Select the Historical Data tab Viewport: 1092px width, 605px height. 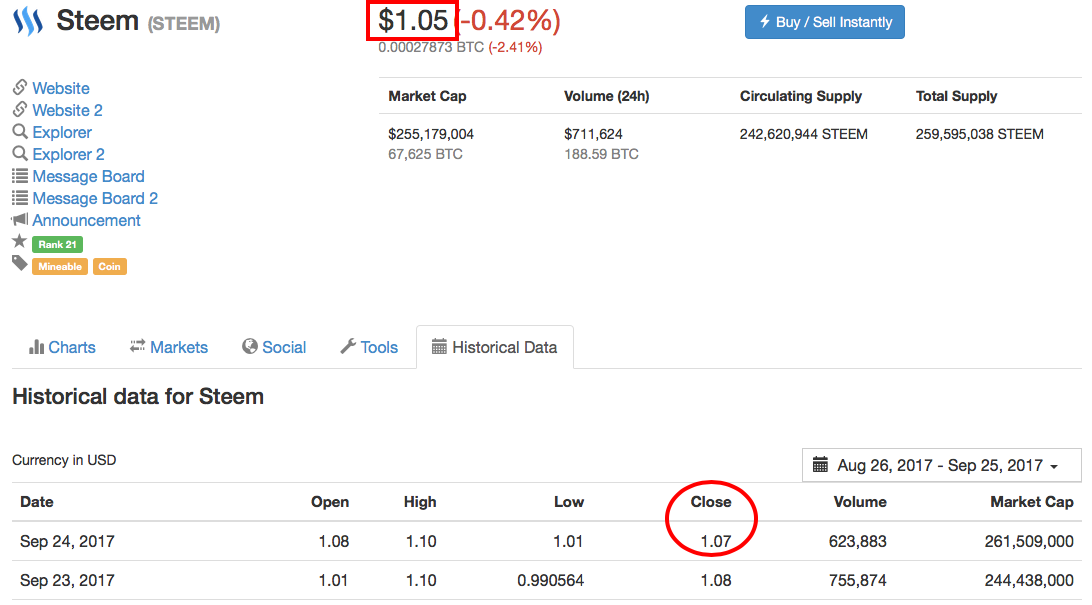[494, 347]
